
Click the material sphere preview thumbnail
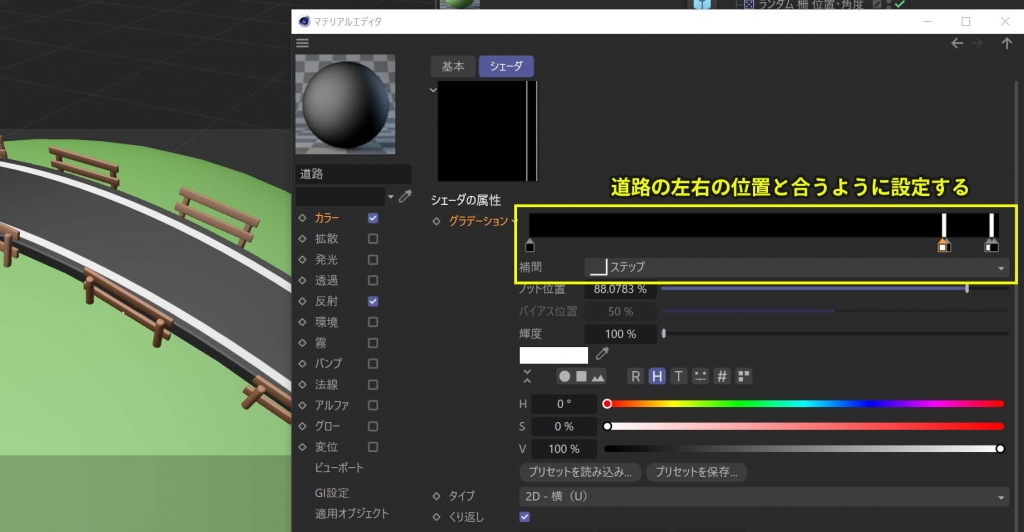[345, 104]
